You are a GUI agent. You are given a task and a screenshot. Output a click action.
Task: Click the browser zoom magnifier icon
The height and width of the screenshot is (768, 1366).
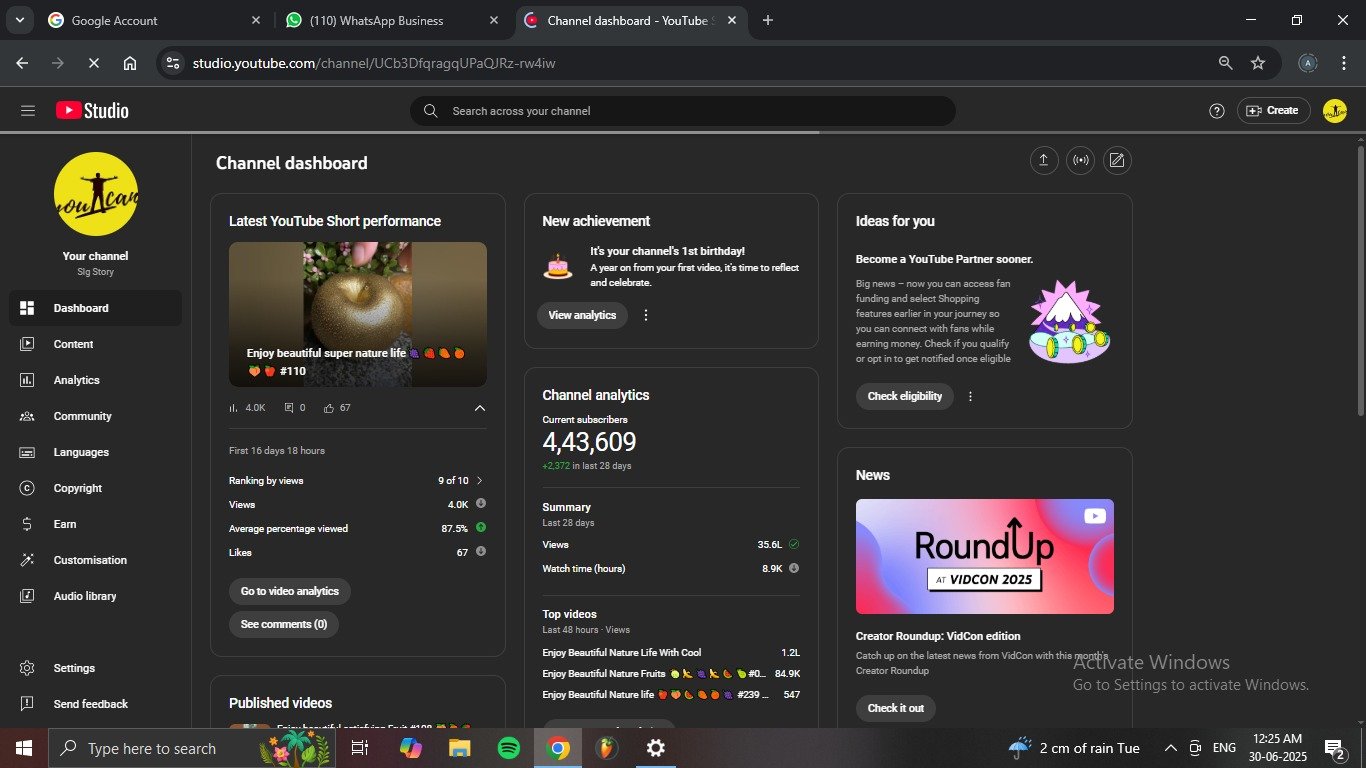[x=1225, y=63]
